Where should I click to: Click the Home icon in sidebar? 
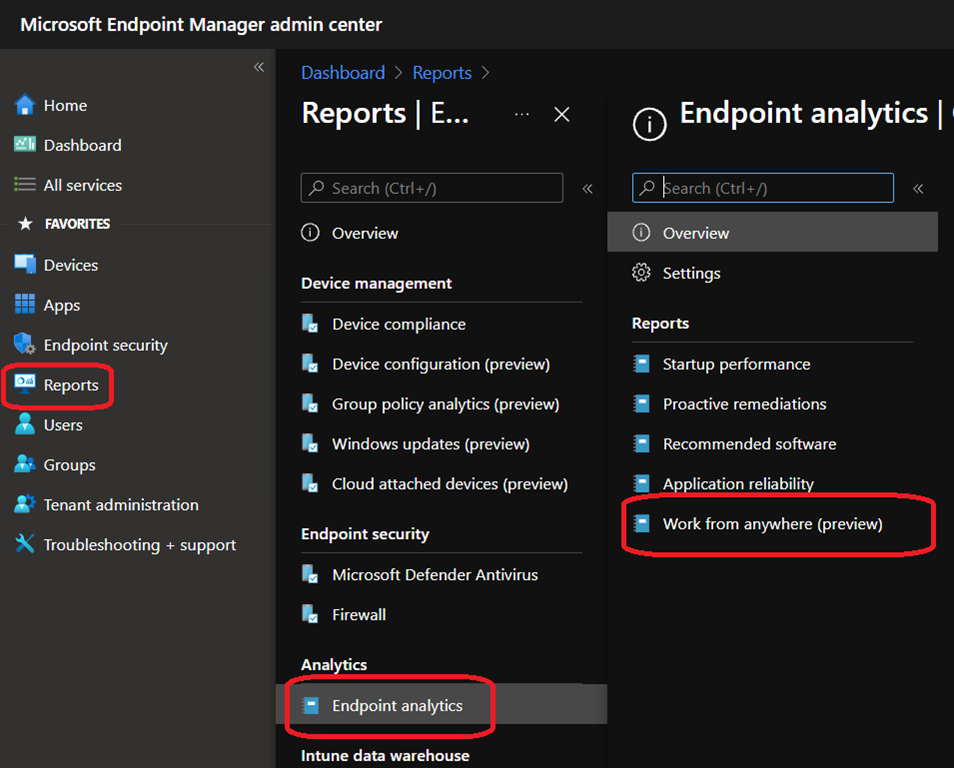[x=25, y=105]
